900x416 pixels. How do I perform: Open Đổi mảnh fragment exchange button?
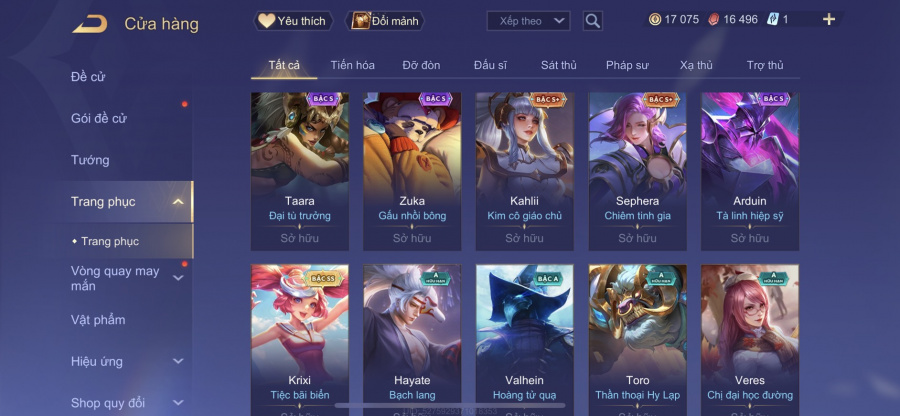click(385, 21)
